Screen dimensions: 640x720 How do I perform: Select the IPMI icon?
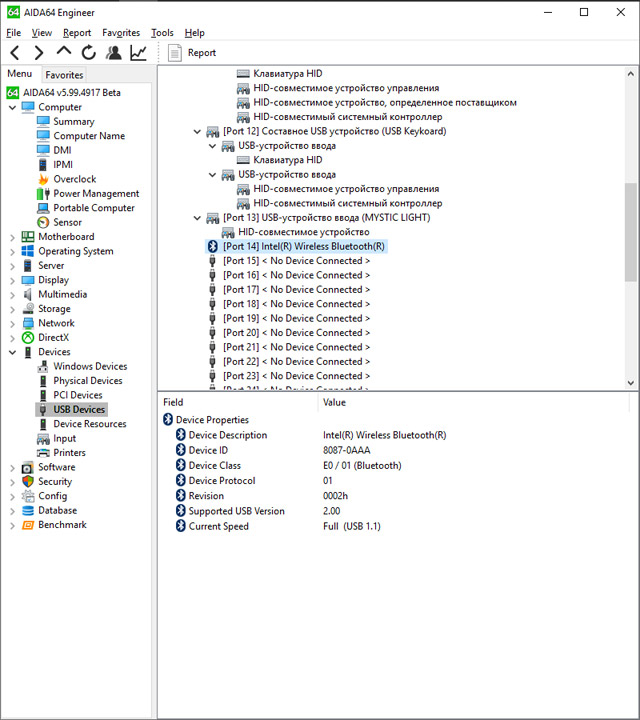pos(43,164)
